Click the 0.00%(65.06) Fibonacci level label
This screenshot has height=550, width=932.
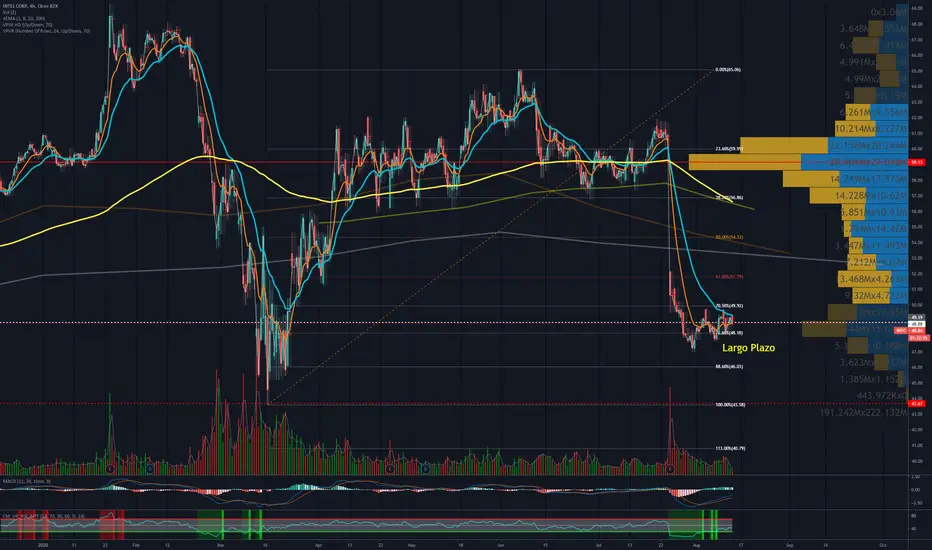point(728,70)
